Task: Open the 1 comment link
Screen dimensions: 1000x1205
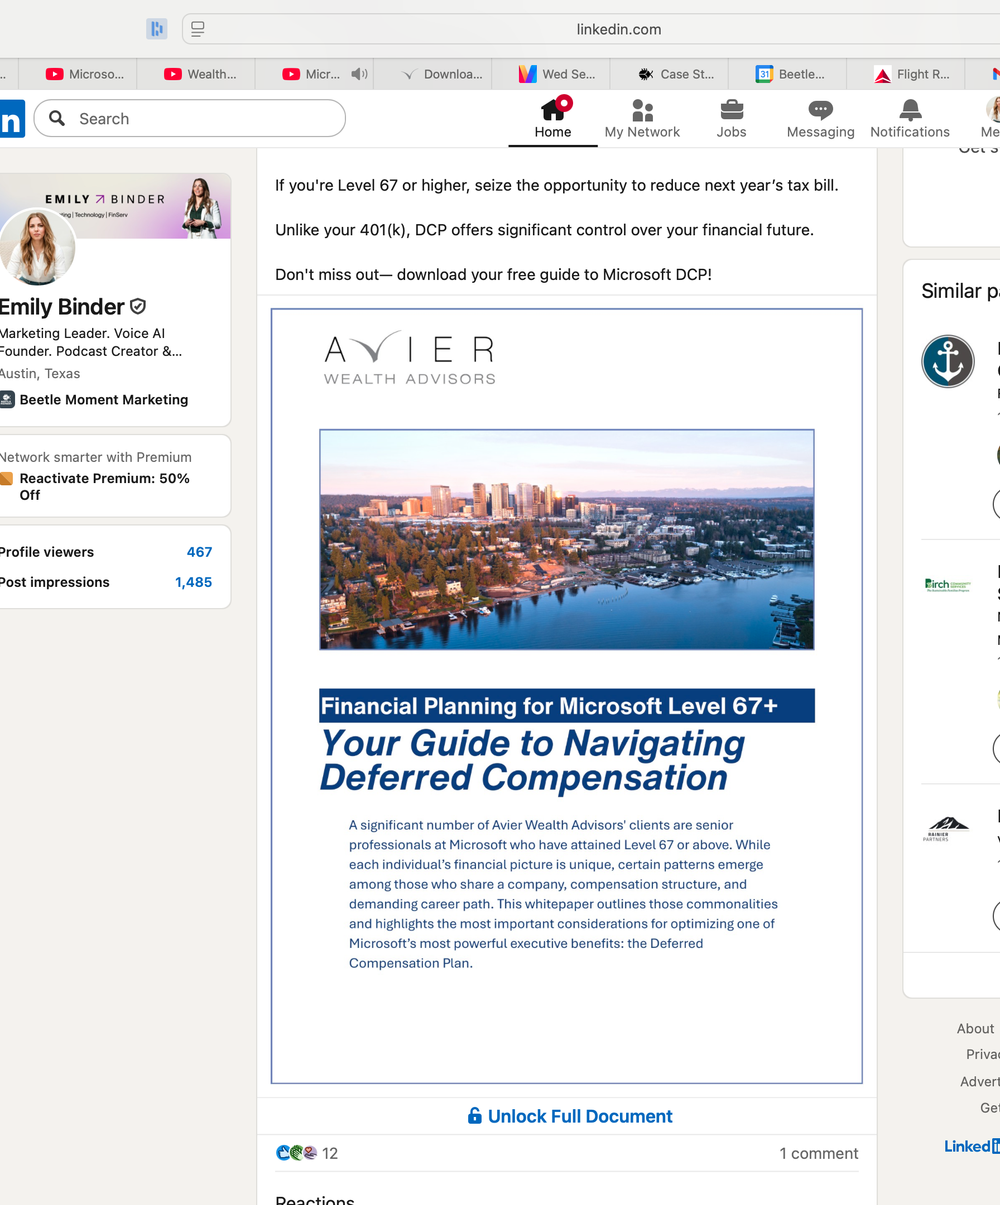Action: (x=819, y=1153)
